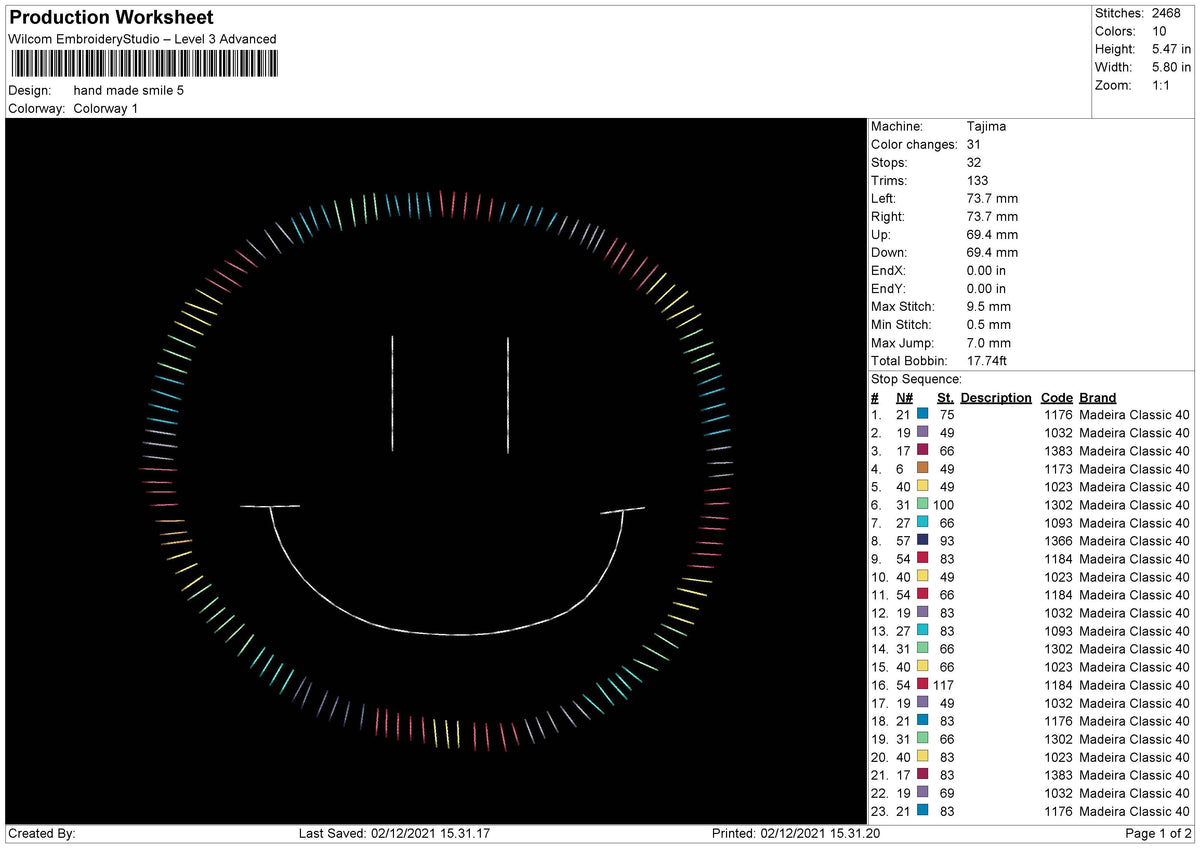Viewport: 1200px width, 848px height.
Task: Click the Code column header
Action: click(1056, 397)
